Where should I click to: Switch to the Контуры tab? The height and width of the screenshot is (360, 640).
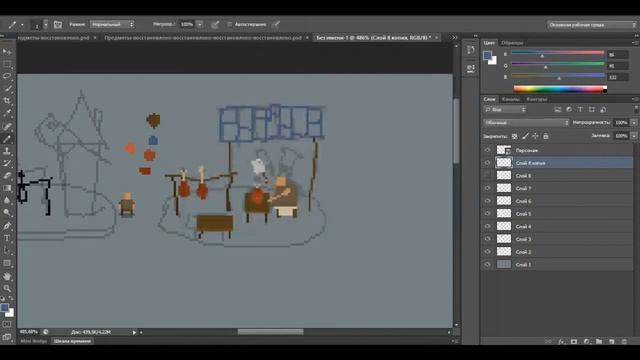[536, 99]
